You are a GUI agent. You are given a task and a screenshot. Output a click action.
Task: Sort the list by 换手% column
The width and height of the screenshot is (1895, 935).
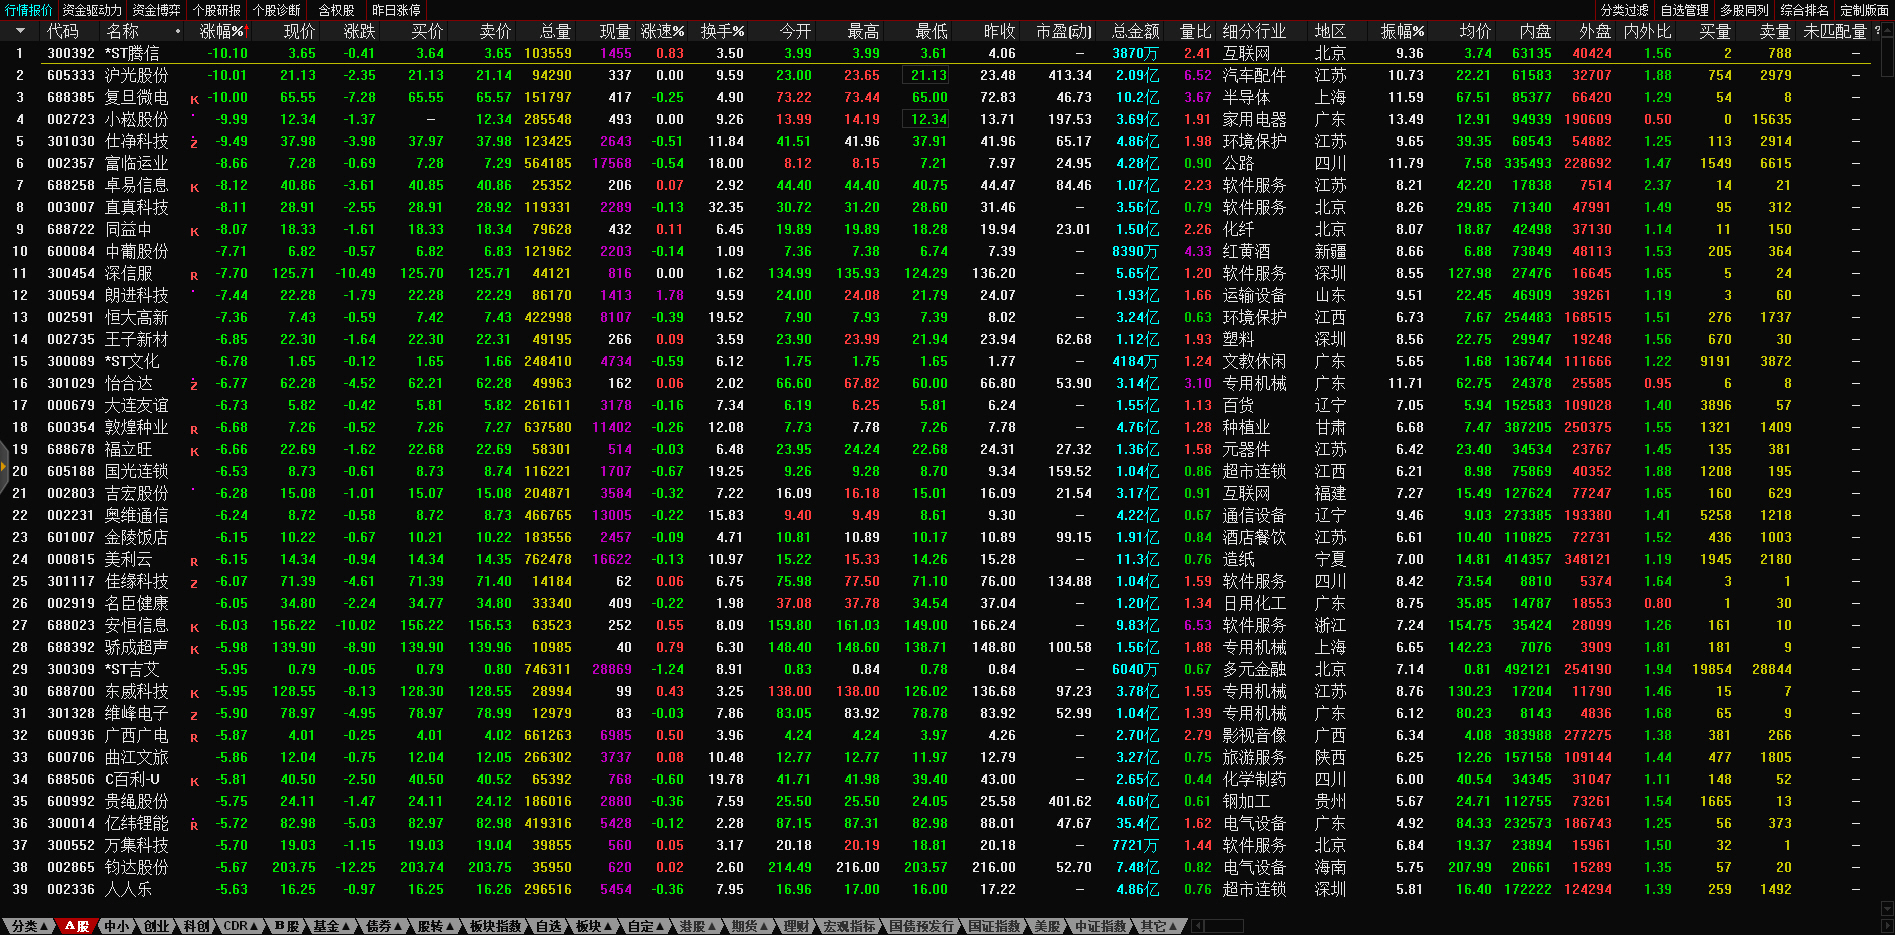coord(722,32)
